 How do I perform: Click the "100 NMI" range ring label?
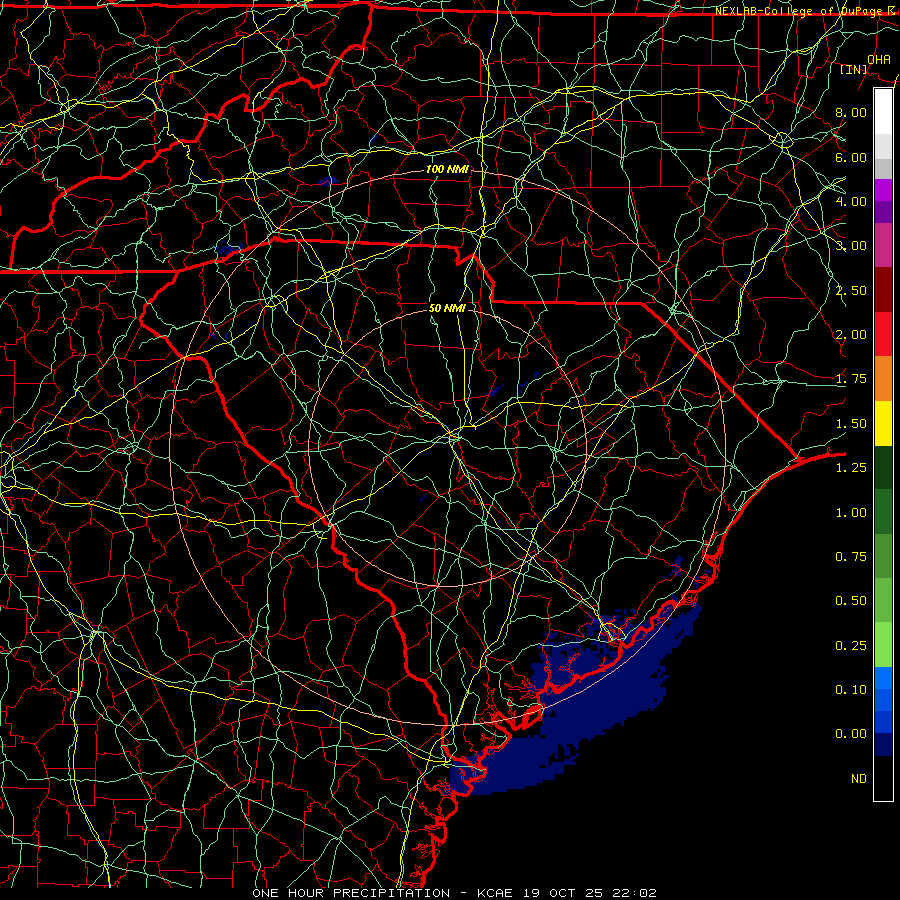click(447, 169)
